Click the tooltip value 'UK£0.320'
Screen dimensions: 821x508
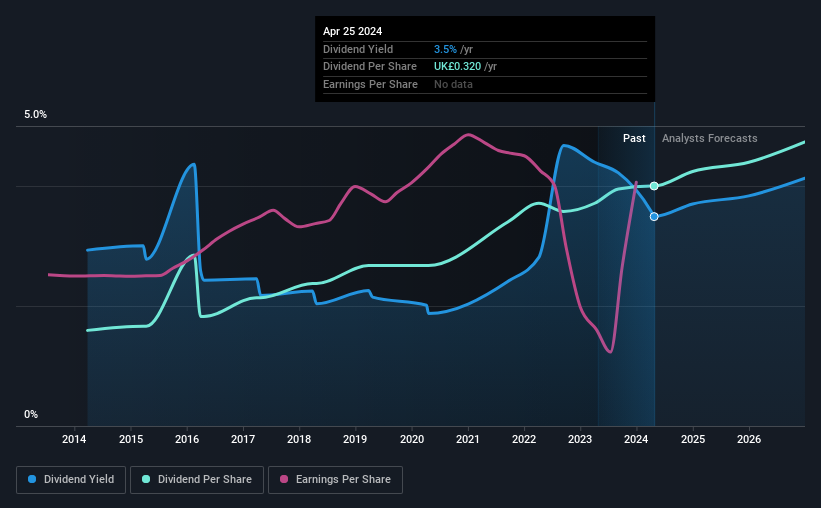[x=457, y=67]
